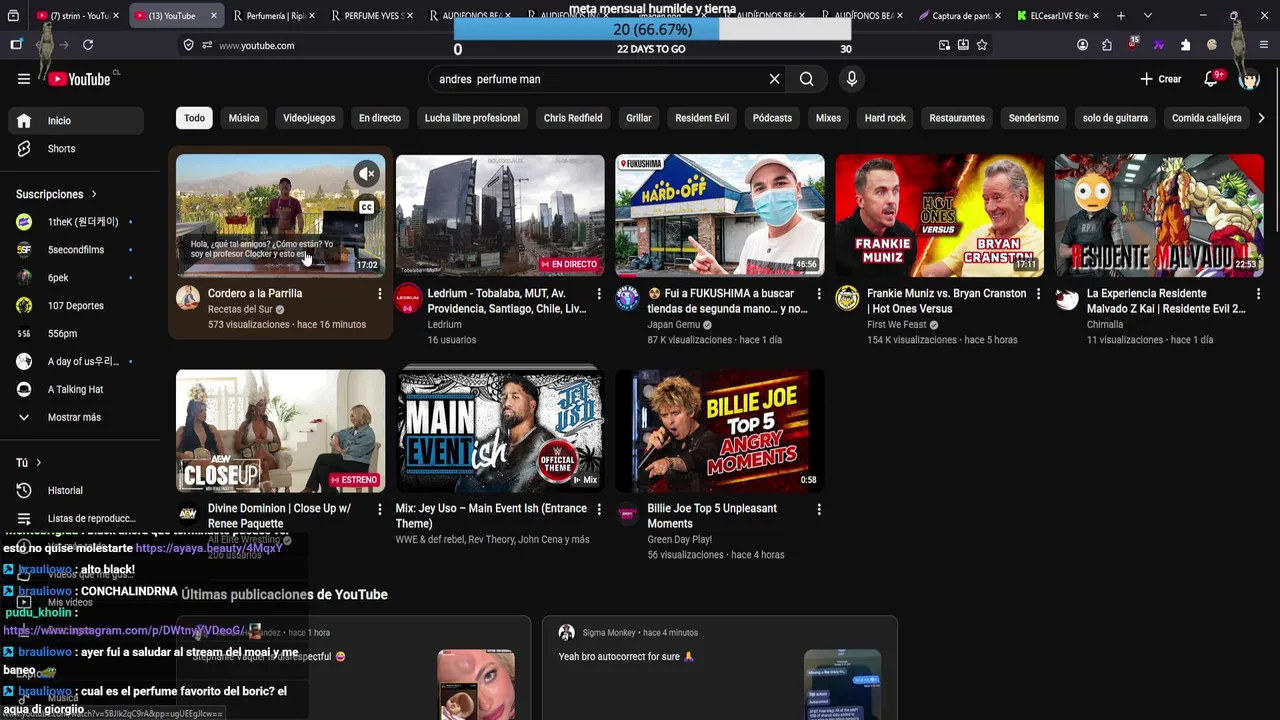Open Green Day Play! channel link

(680, 540)
